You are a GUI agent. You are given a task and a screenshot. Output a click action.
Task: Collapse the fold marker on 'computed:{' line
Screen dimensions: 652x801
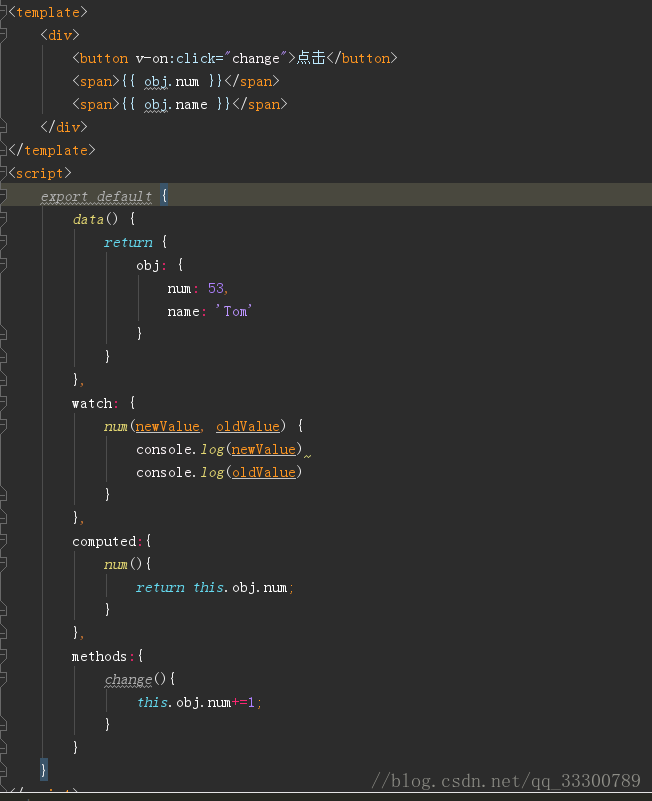click(x=3, y=540)
